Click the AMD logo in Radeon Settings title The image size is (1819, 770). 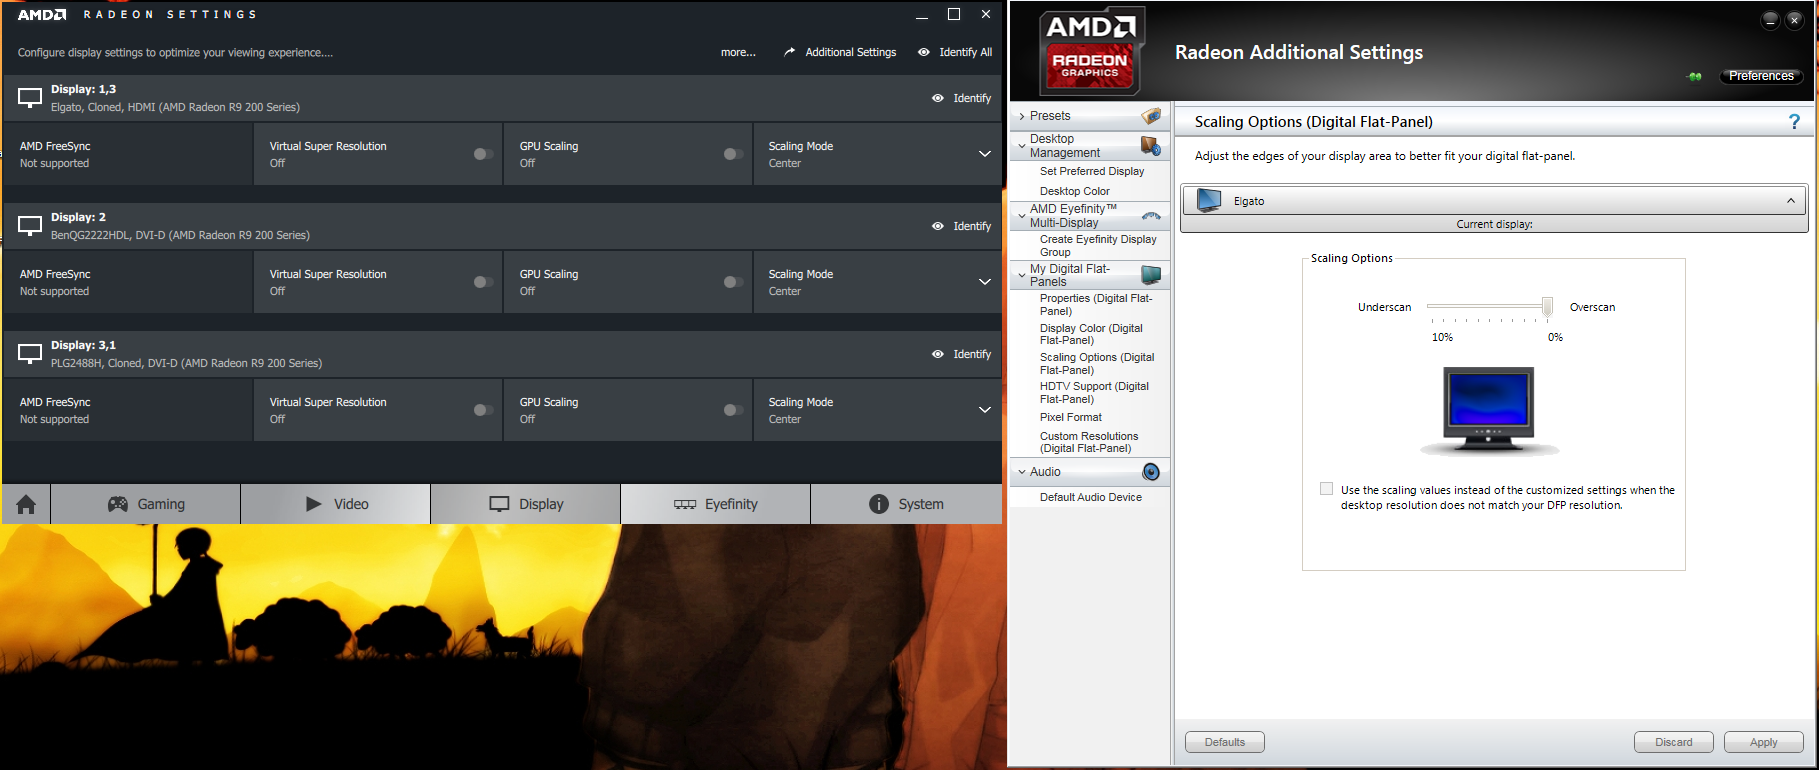pyautogui.click(x=42, y=15)
